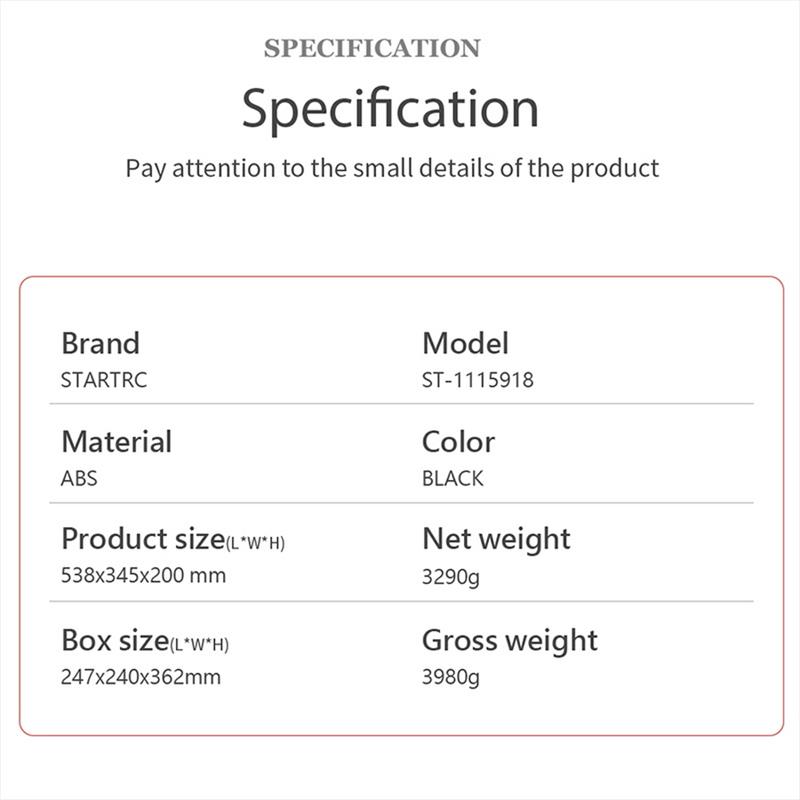Click the Brand label

100,343
